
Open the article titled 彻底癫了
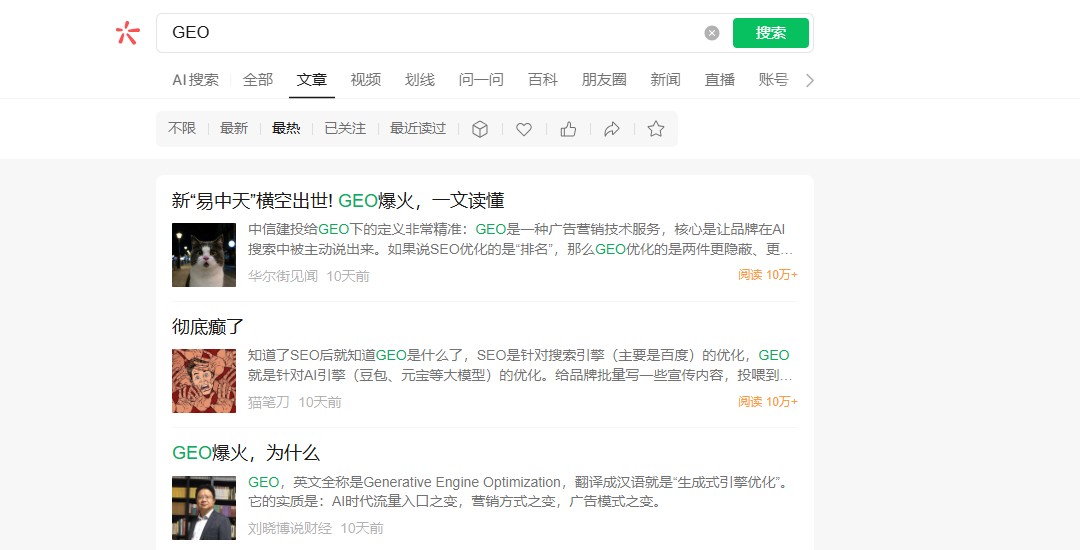tap(208, 327)
